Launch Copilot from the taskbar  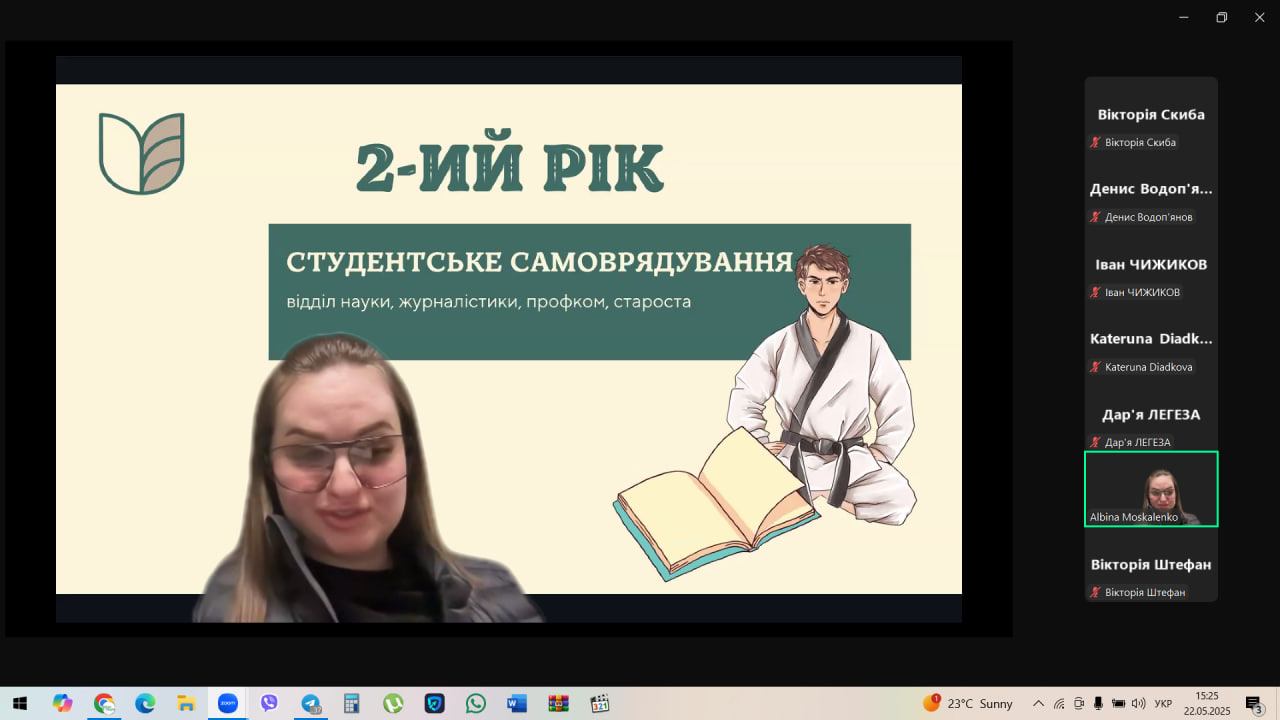click(62, 703)
